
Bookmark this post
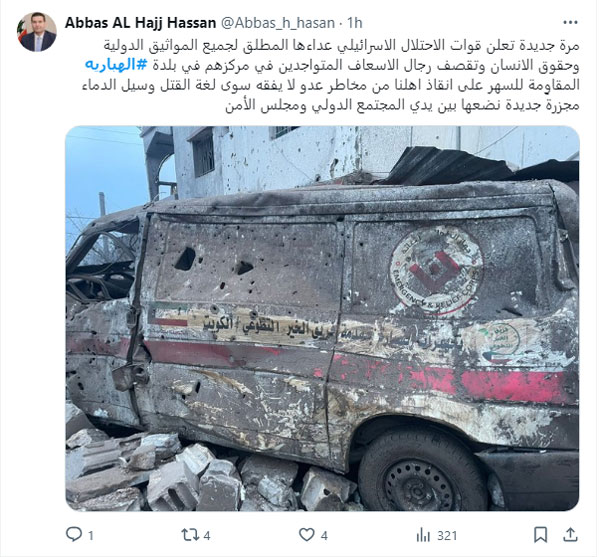click(540, 535)
